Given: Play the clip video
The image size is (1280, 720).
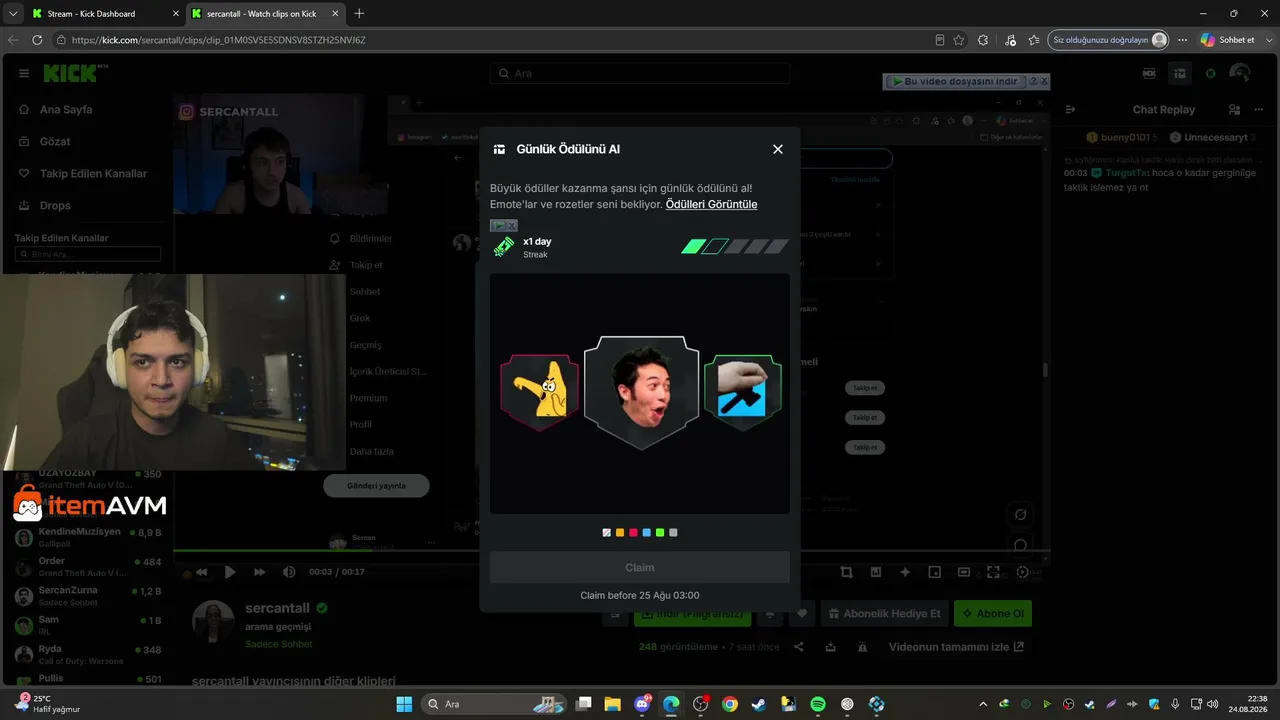Looking at the screenshot, I should point(230,572).
